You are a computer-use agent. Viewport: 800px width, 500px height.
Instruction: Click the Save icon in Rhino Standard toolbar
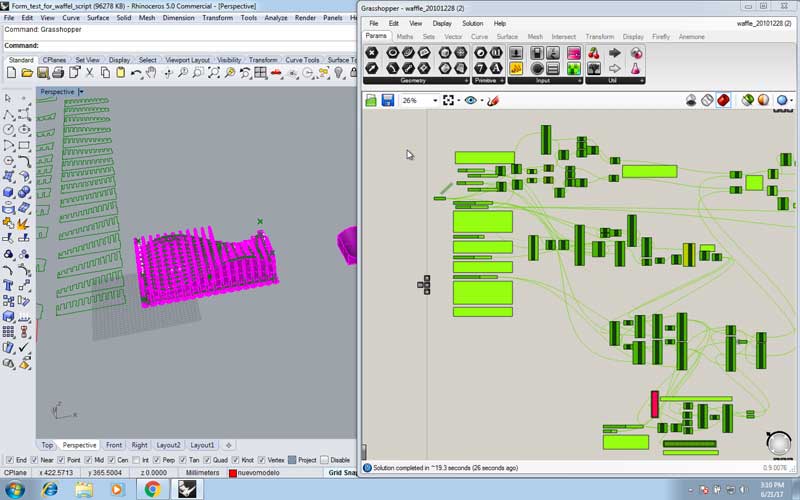click(43, 73)
